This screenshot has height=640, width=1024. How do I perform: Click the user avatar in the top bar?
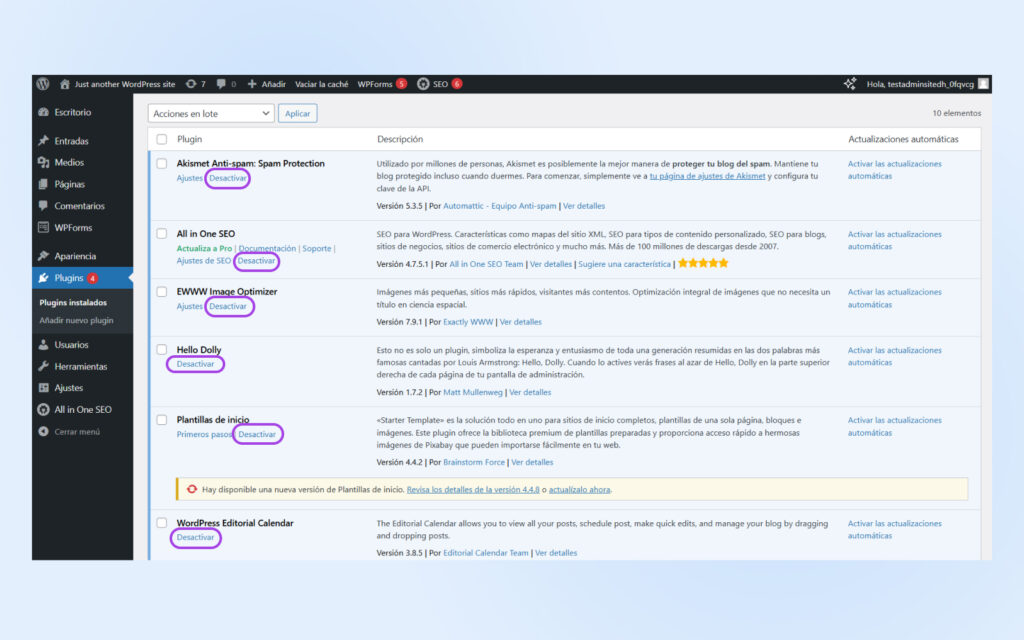click(x=984, y=84)
